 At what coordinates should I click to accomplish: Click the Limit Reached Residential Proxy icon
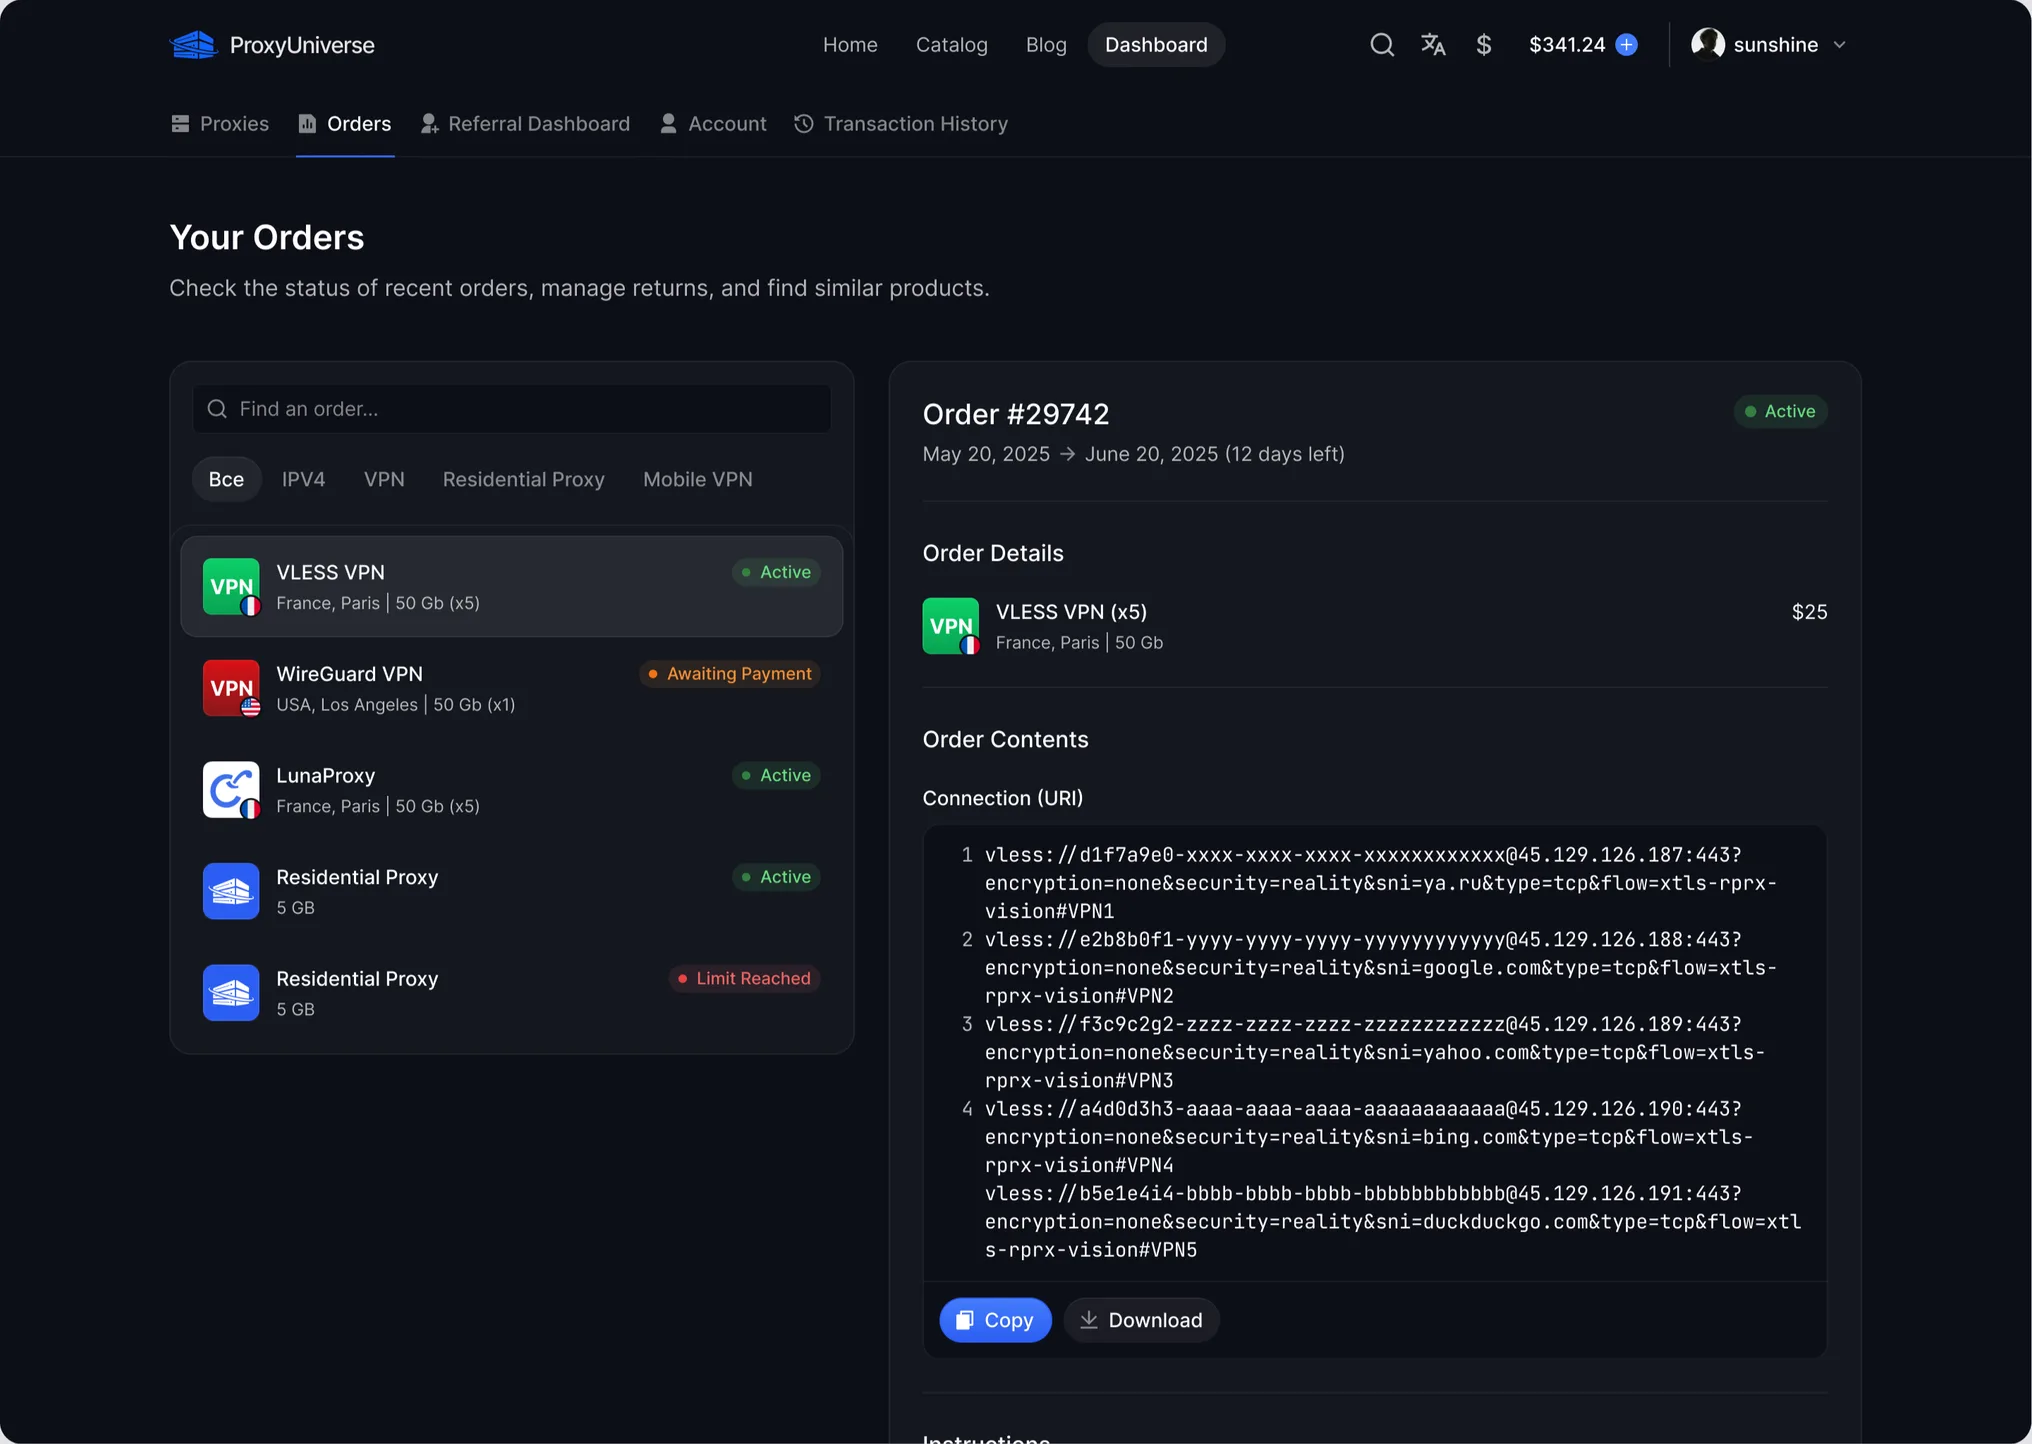point(231,993)
